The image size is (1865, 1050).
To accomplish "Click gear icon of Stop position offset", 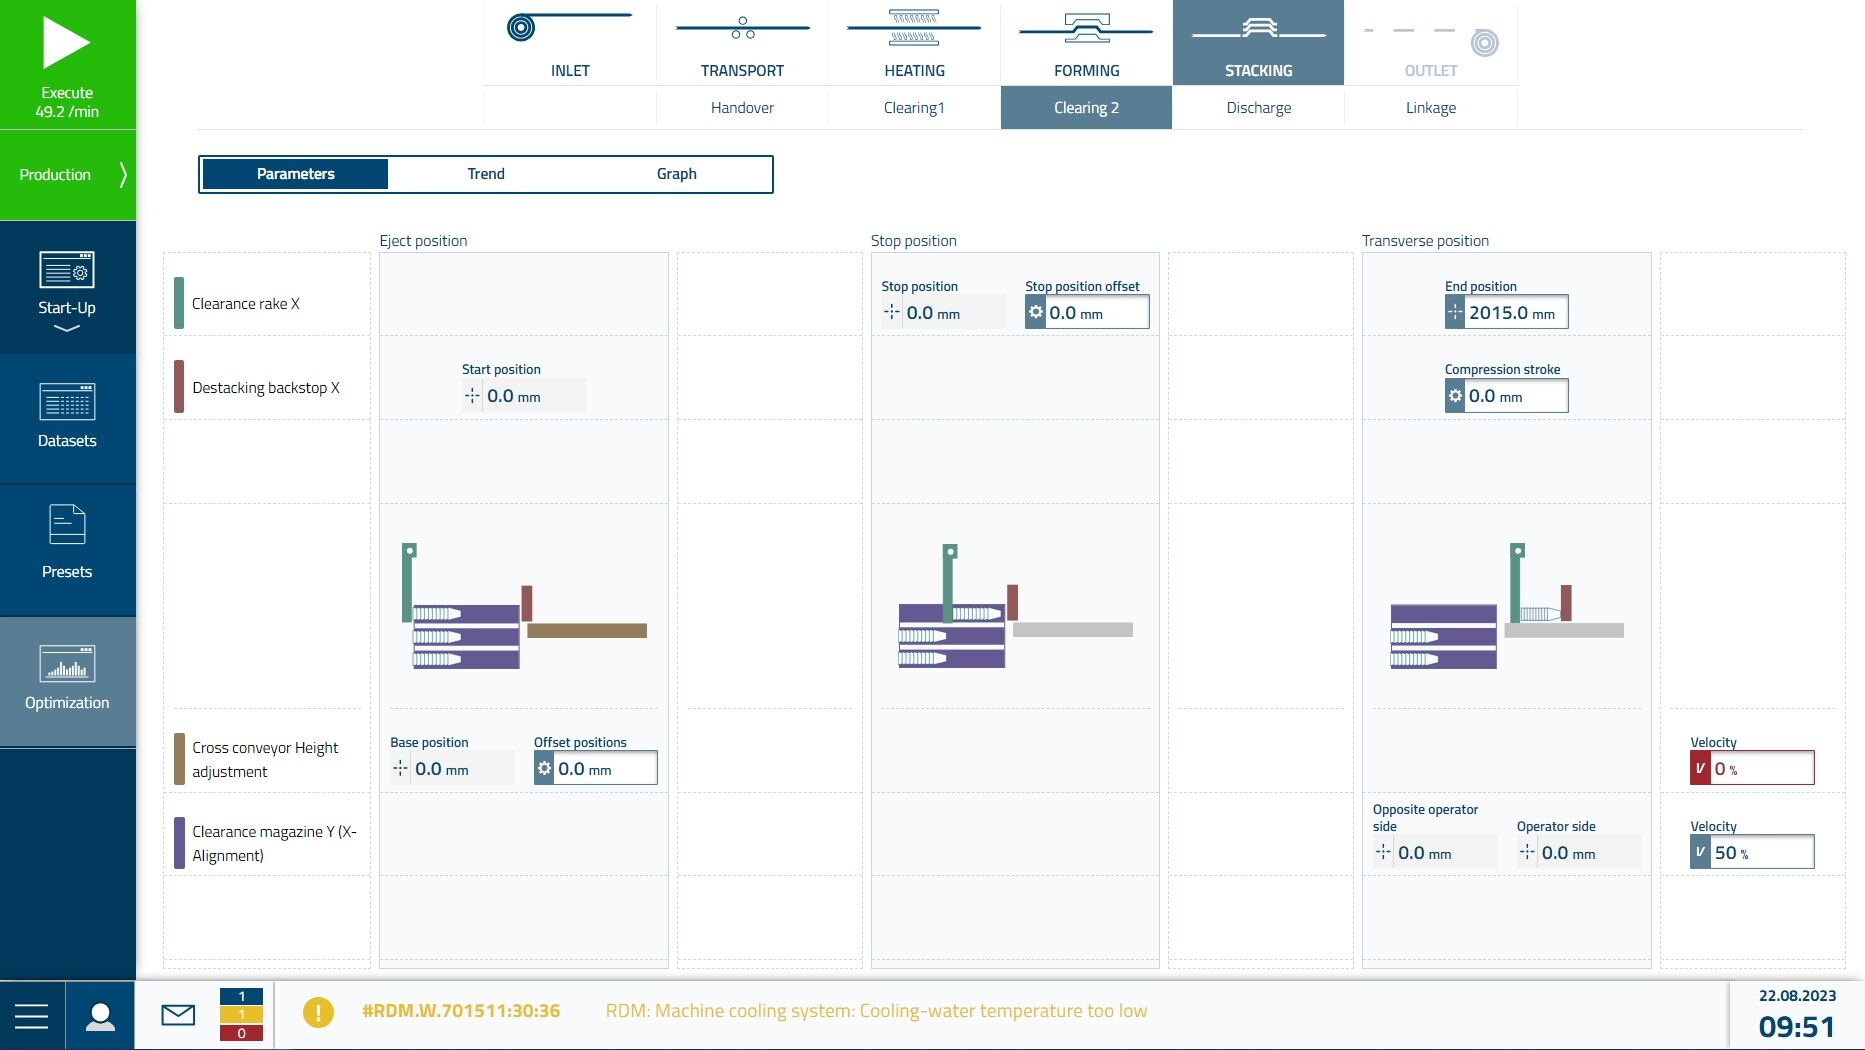I will coord(1035,312).
